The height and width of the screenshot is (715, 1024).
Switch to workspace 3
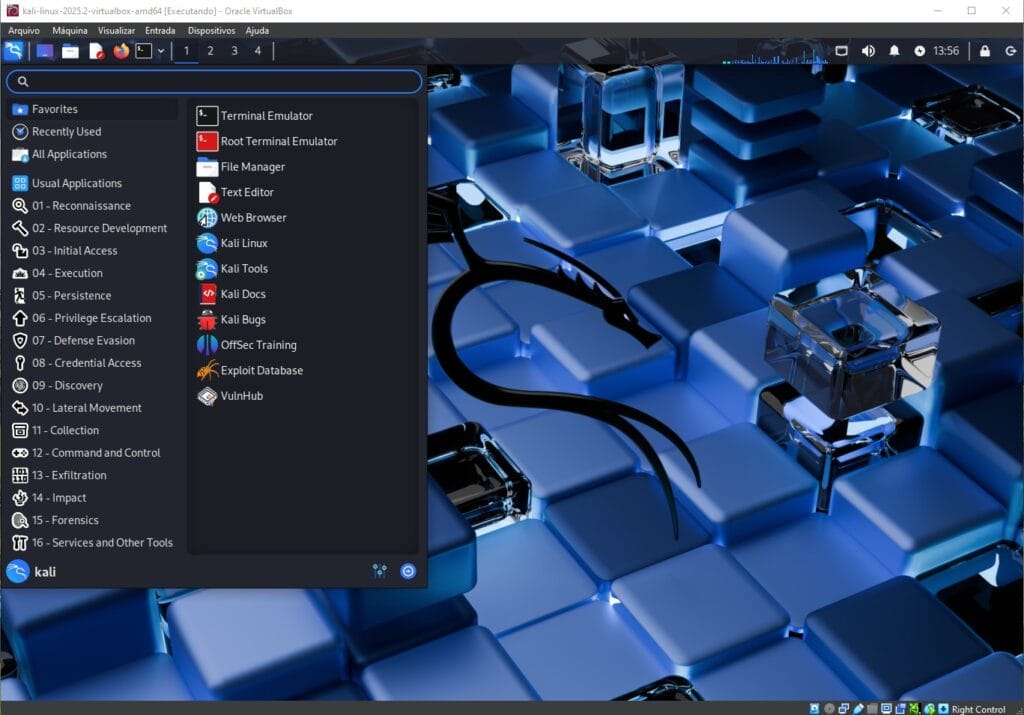coord(234,51)
